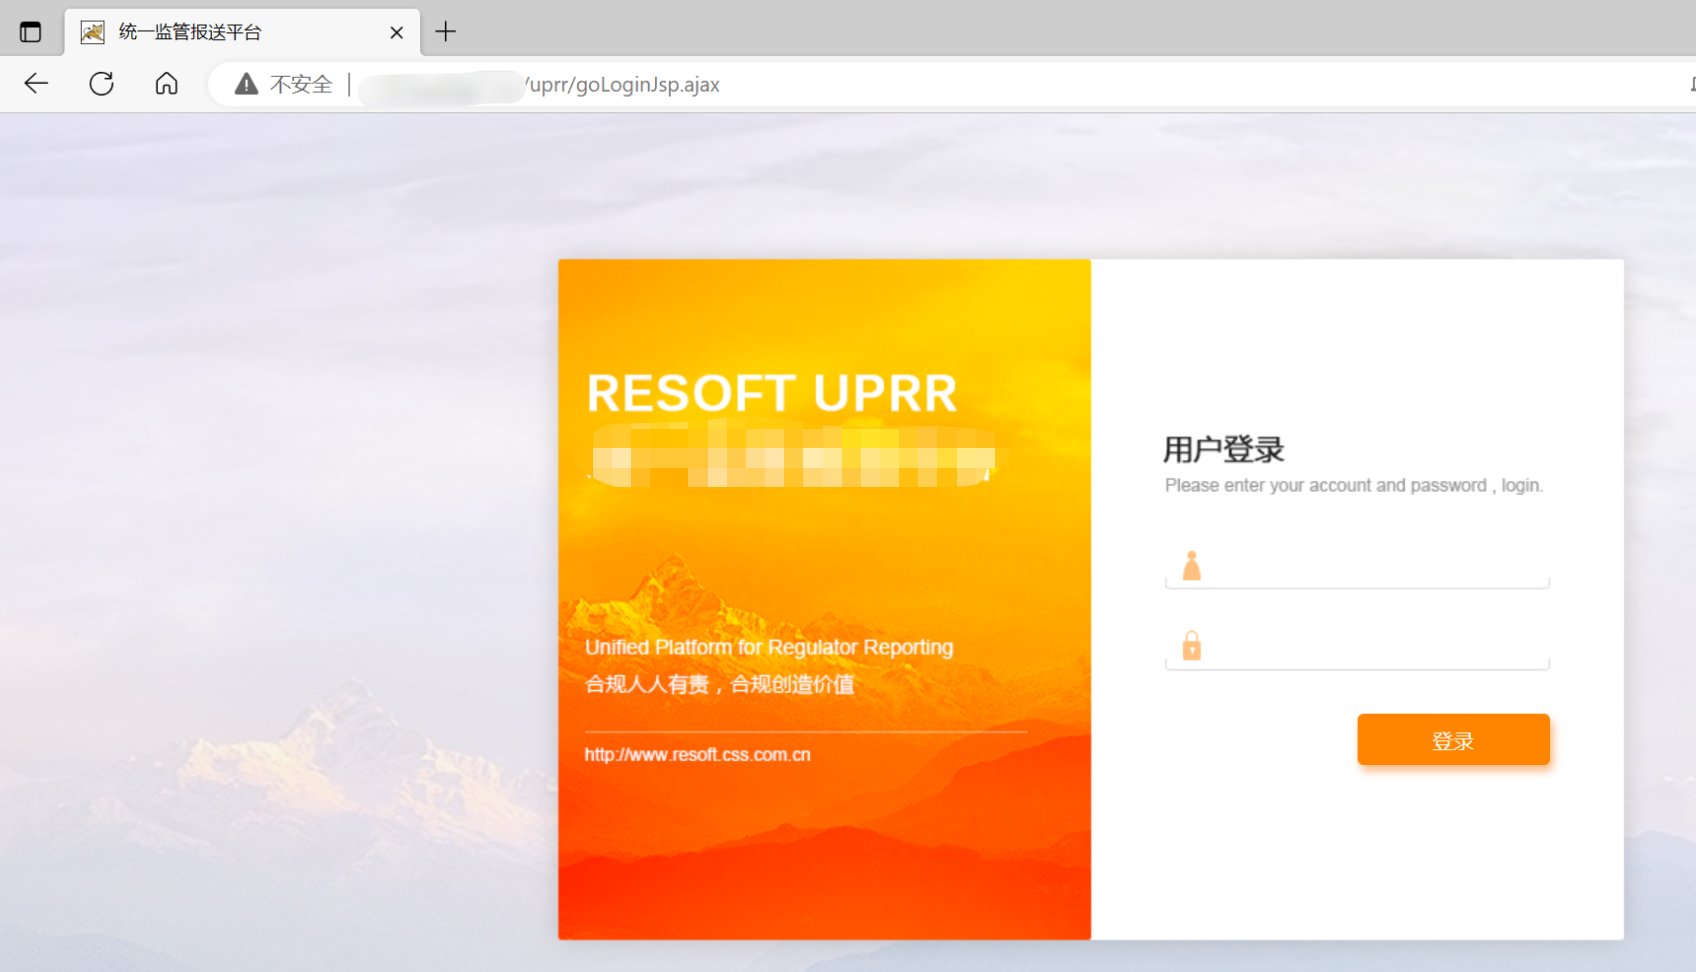Click 'Unified Platform for Regulator Reporting' text

click(x=769, y=647)
